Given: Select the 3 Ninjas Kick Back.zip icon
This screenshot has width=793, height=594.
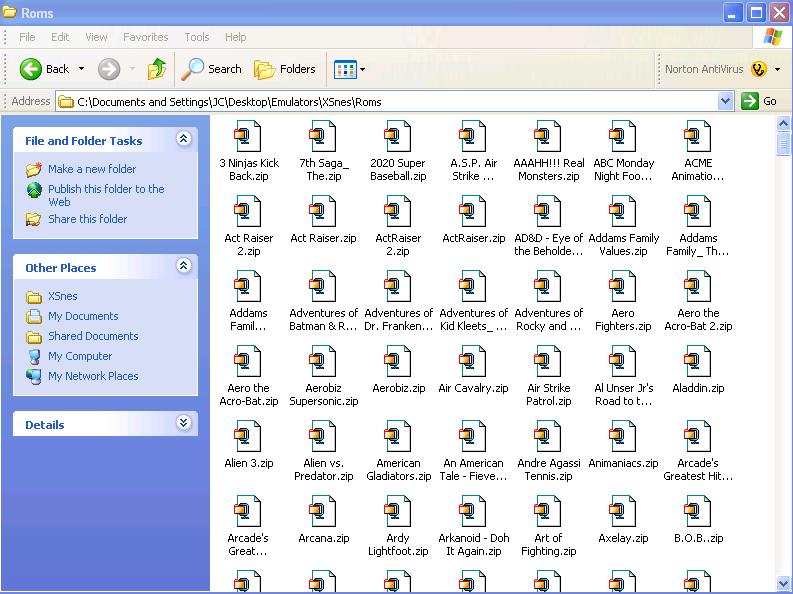Looking at the screenshot, I should (x=248, y=136).
